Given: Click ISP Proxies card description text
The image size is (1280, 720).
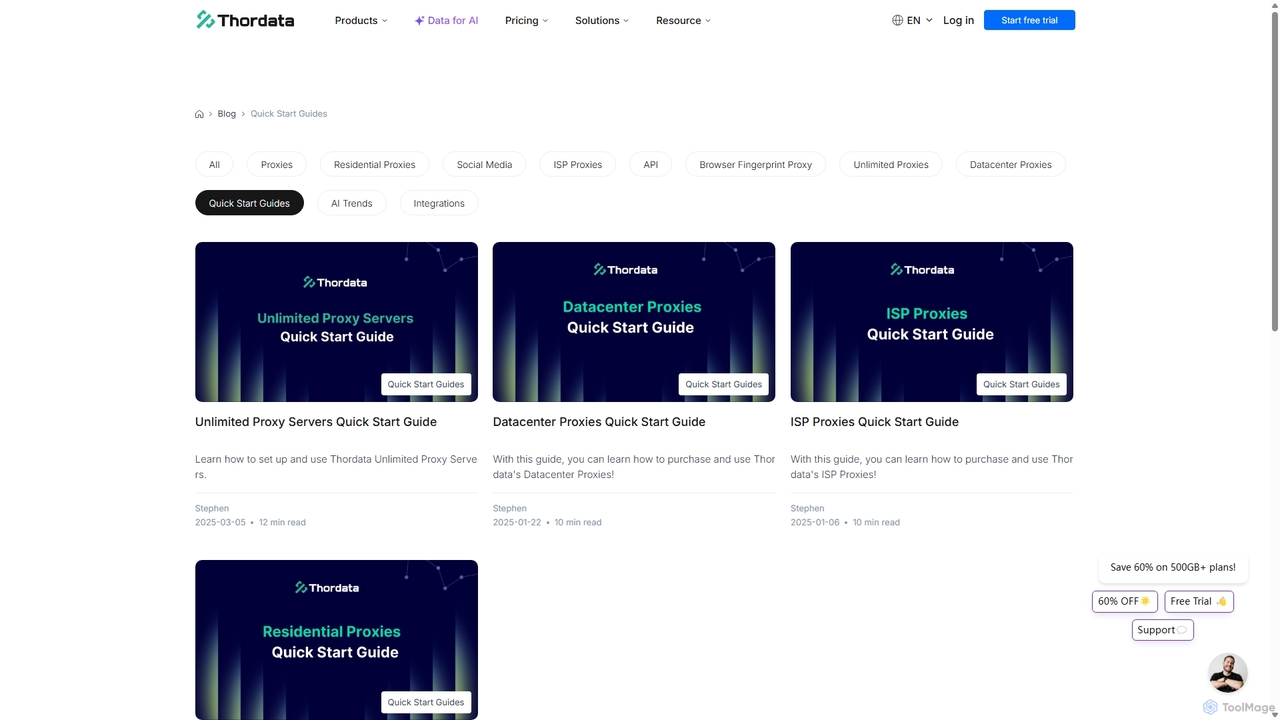Looking at the screenshot, I should (x=932, y=467).
